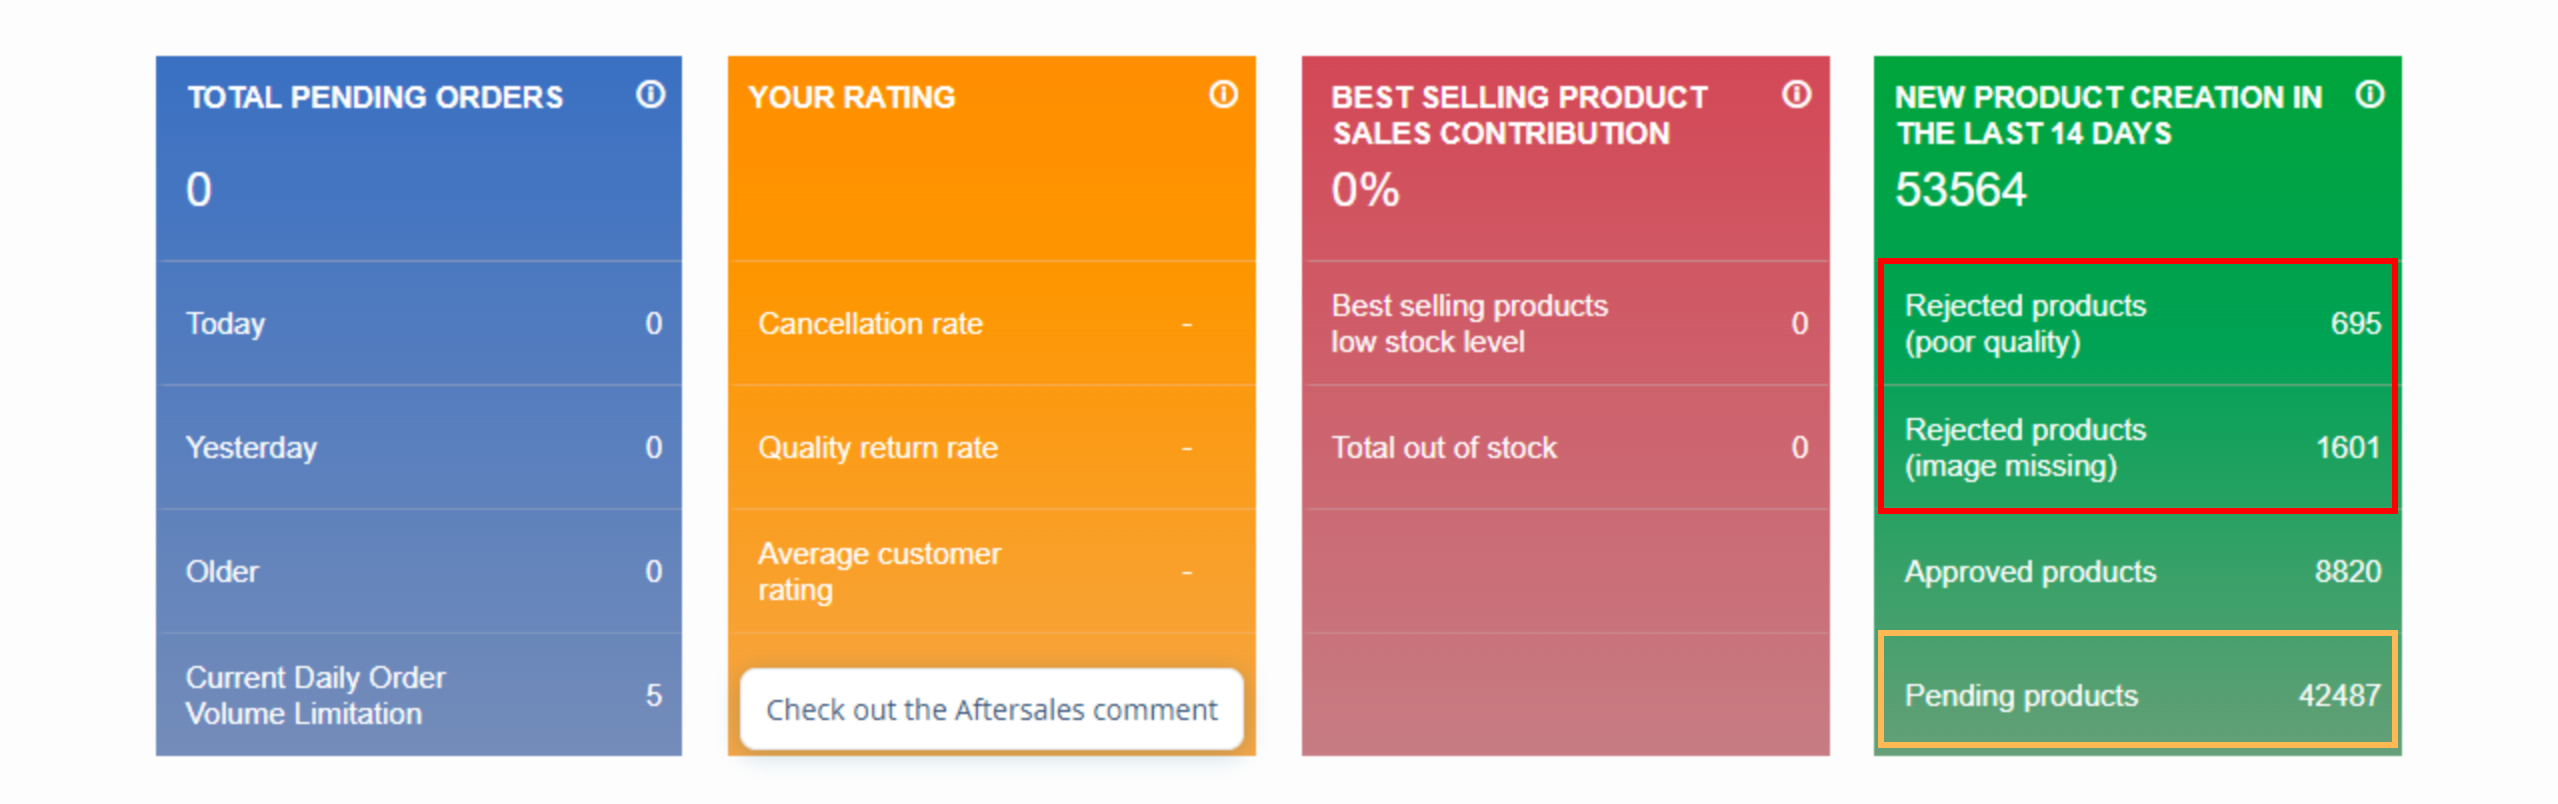Open Rejected products (image missing) row
2558x804 pixels.
(2138, 448)
